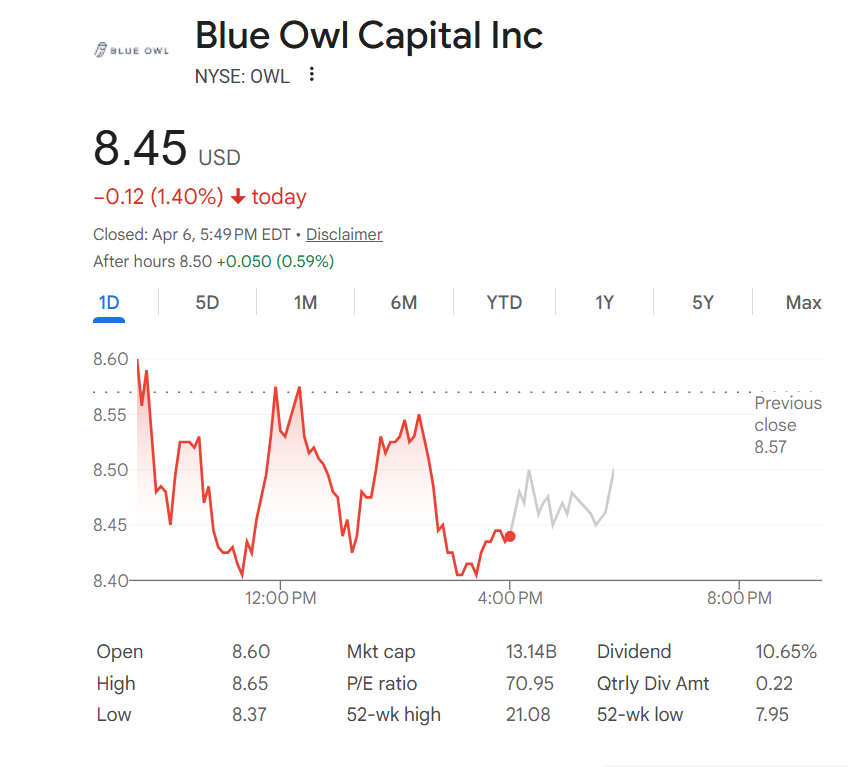The height and width of the screenshot is (767, 848).
Task: Click the after hours price text
Action: (x=215, y=261)
